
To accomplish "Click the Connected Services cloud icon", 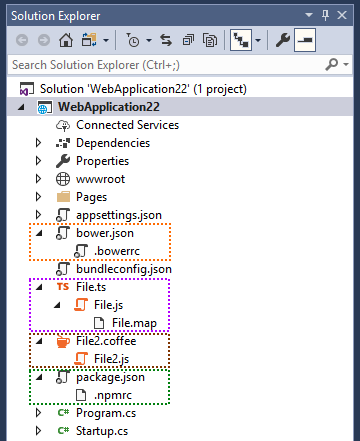I will click(63, 125).
